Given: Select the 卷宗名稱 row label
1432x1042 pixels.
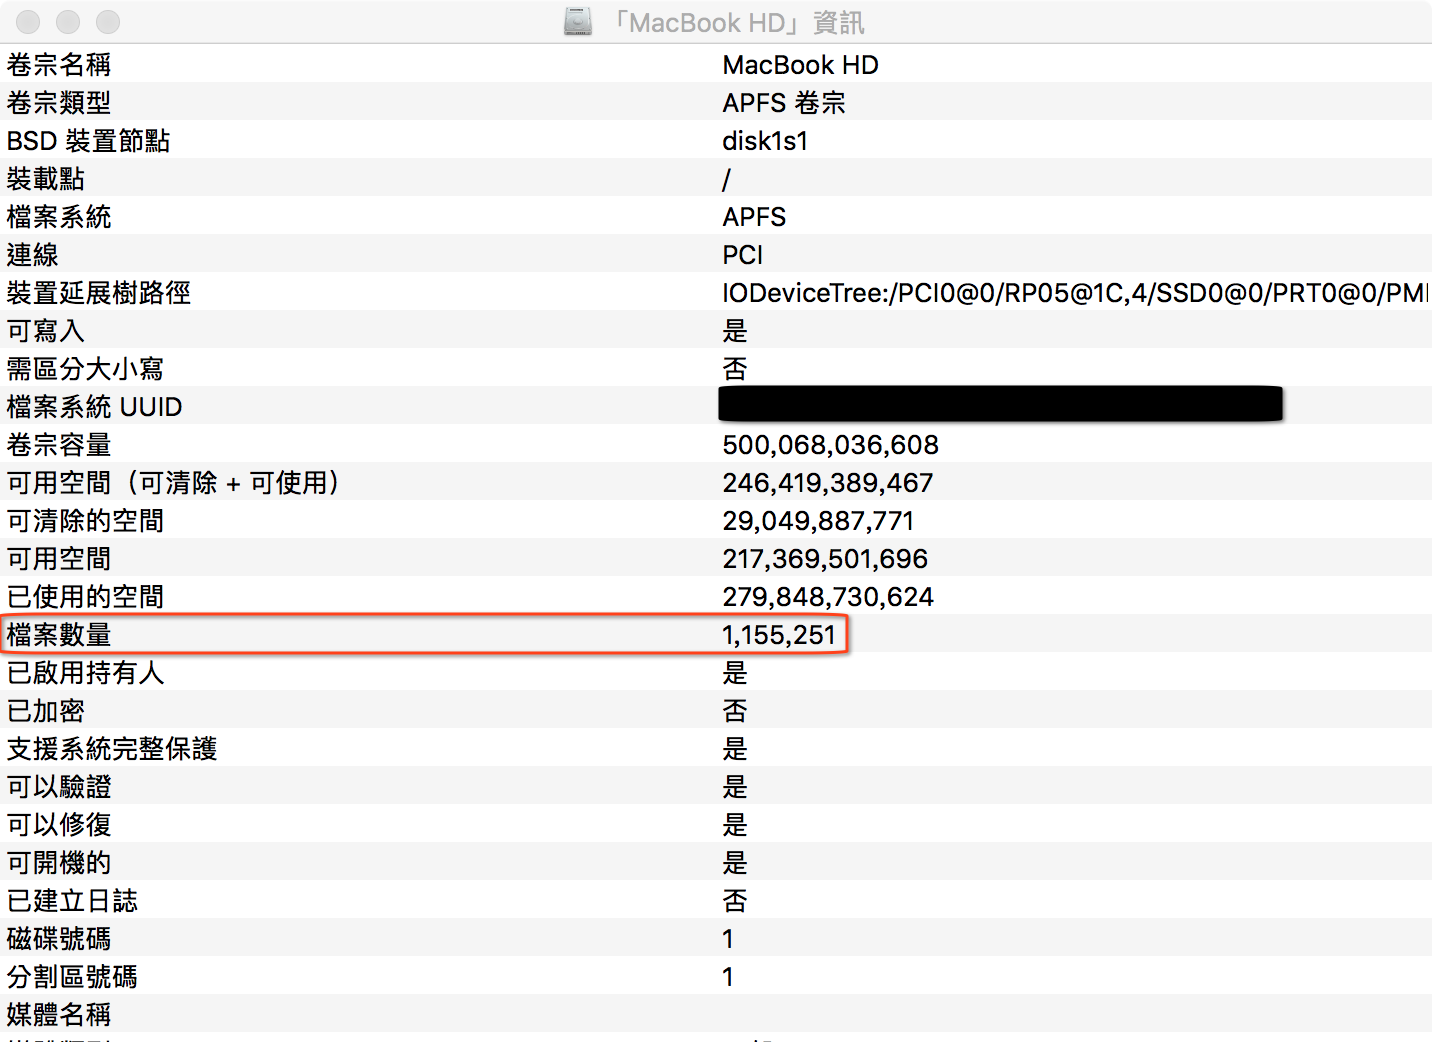Looking at the screenshot, I should point(59,65).
